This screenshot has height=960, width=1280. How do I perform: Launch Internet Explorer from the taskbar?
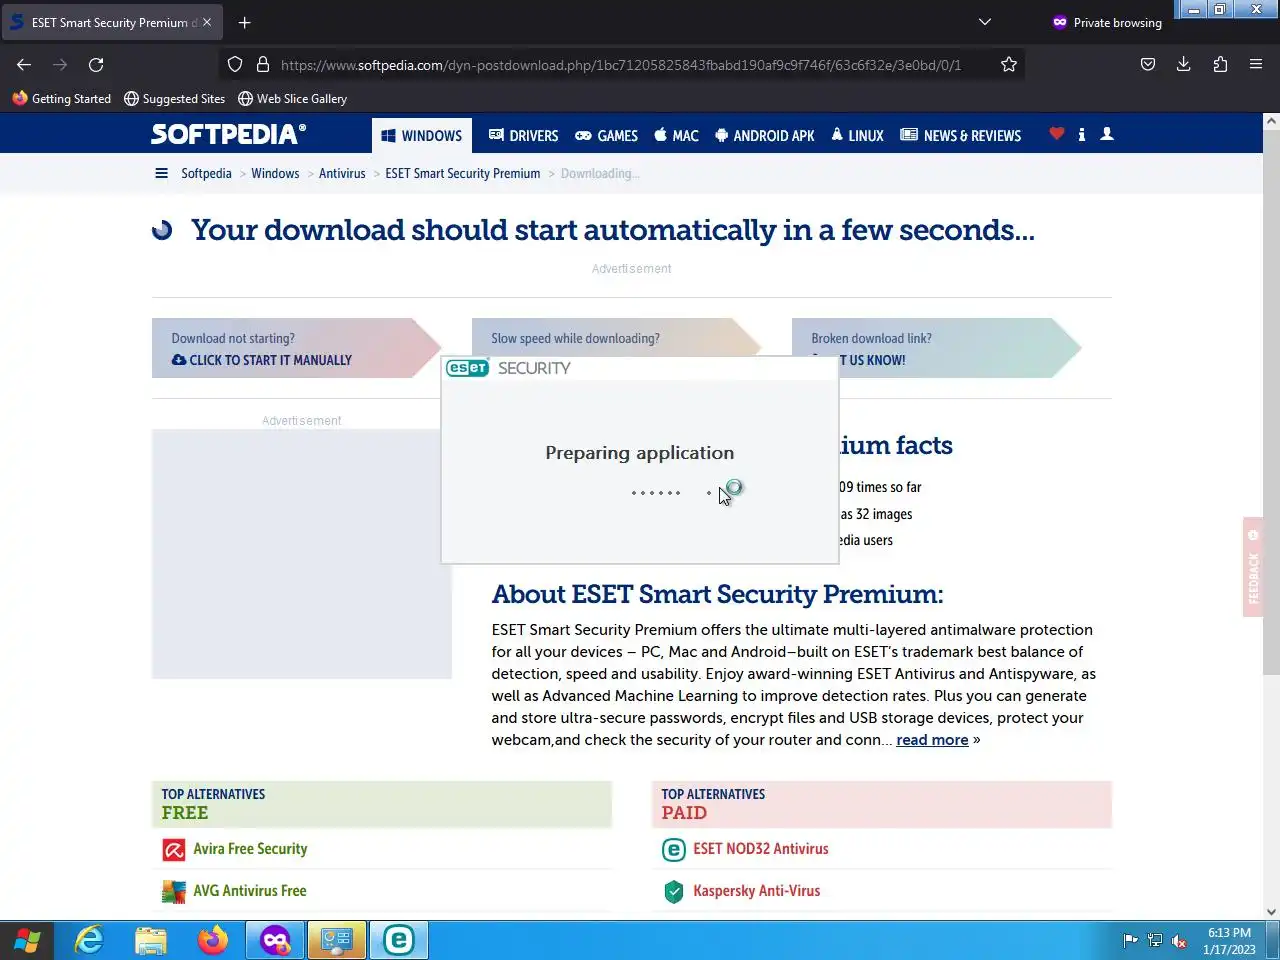tap(89, 940)
